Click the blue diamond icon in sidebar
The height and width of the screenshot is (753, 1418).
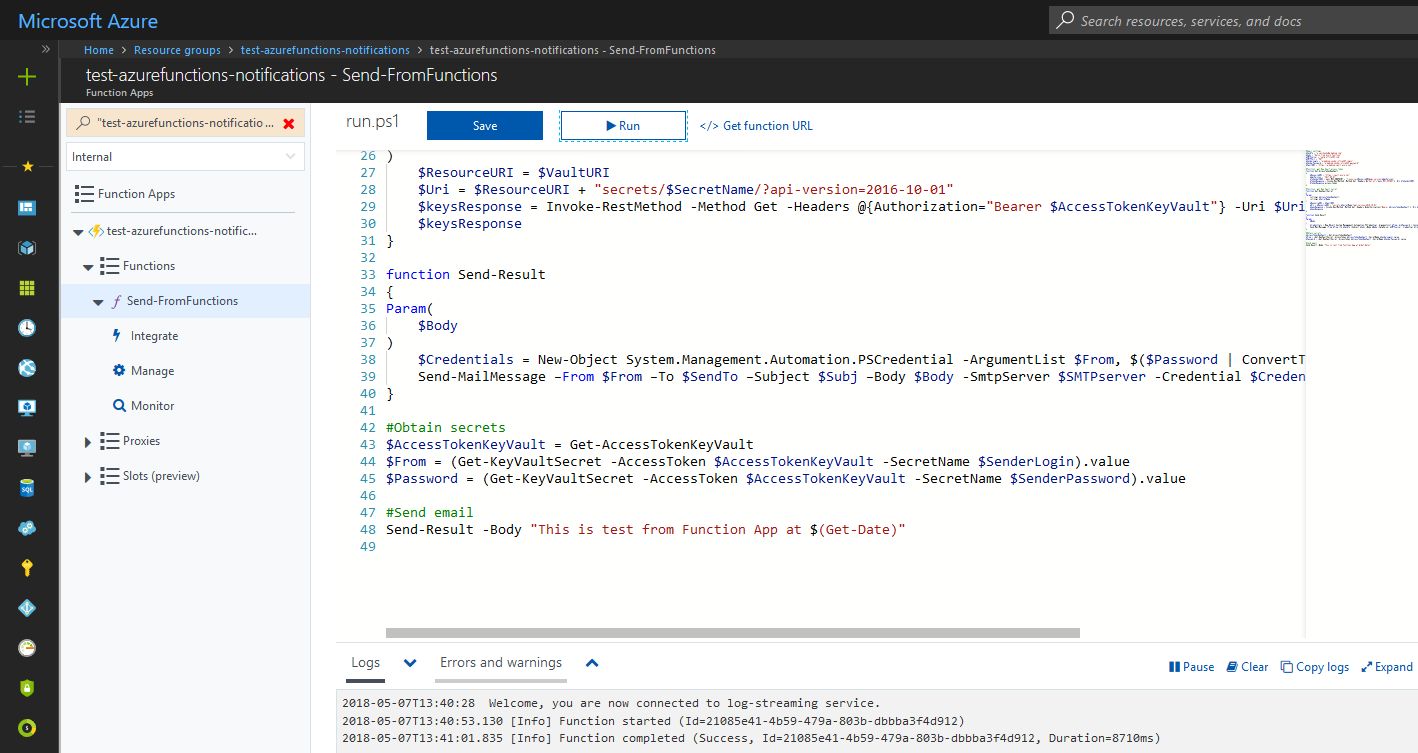pyautogui.click(x=27, y=608)
